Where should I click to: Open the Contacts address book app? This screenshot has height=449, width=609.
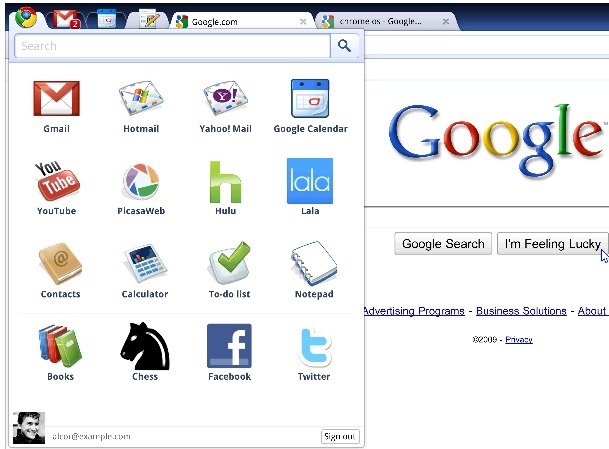tap(60, 264)
